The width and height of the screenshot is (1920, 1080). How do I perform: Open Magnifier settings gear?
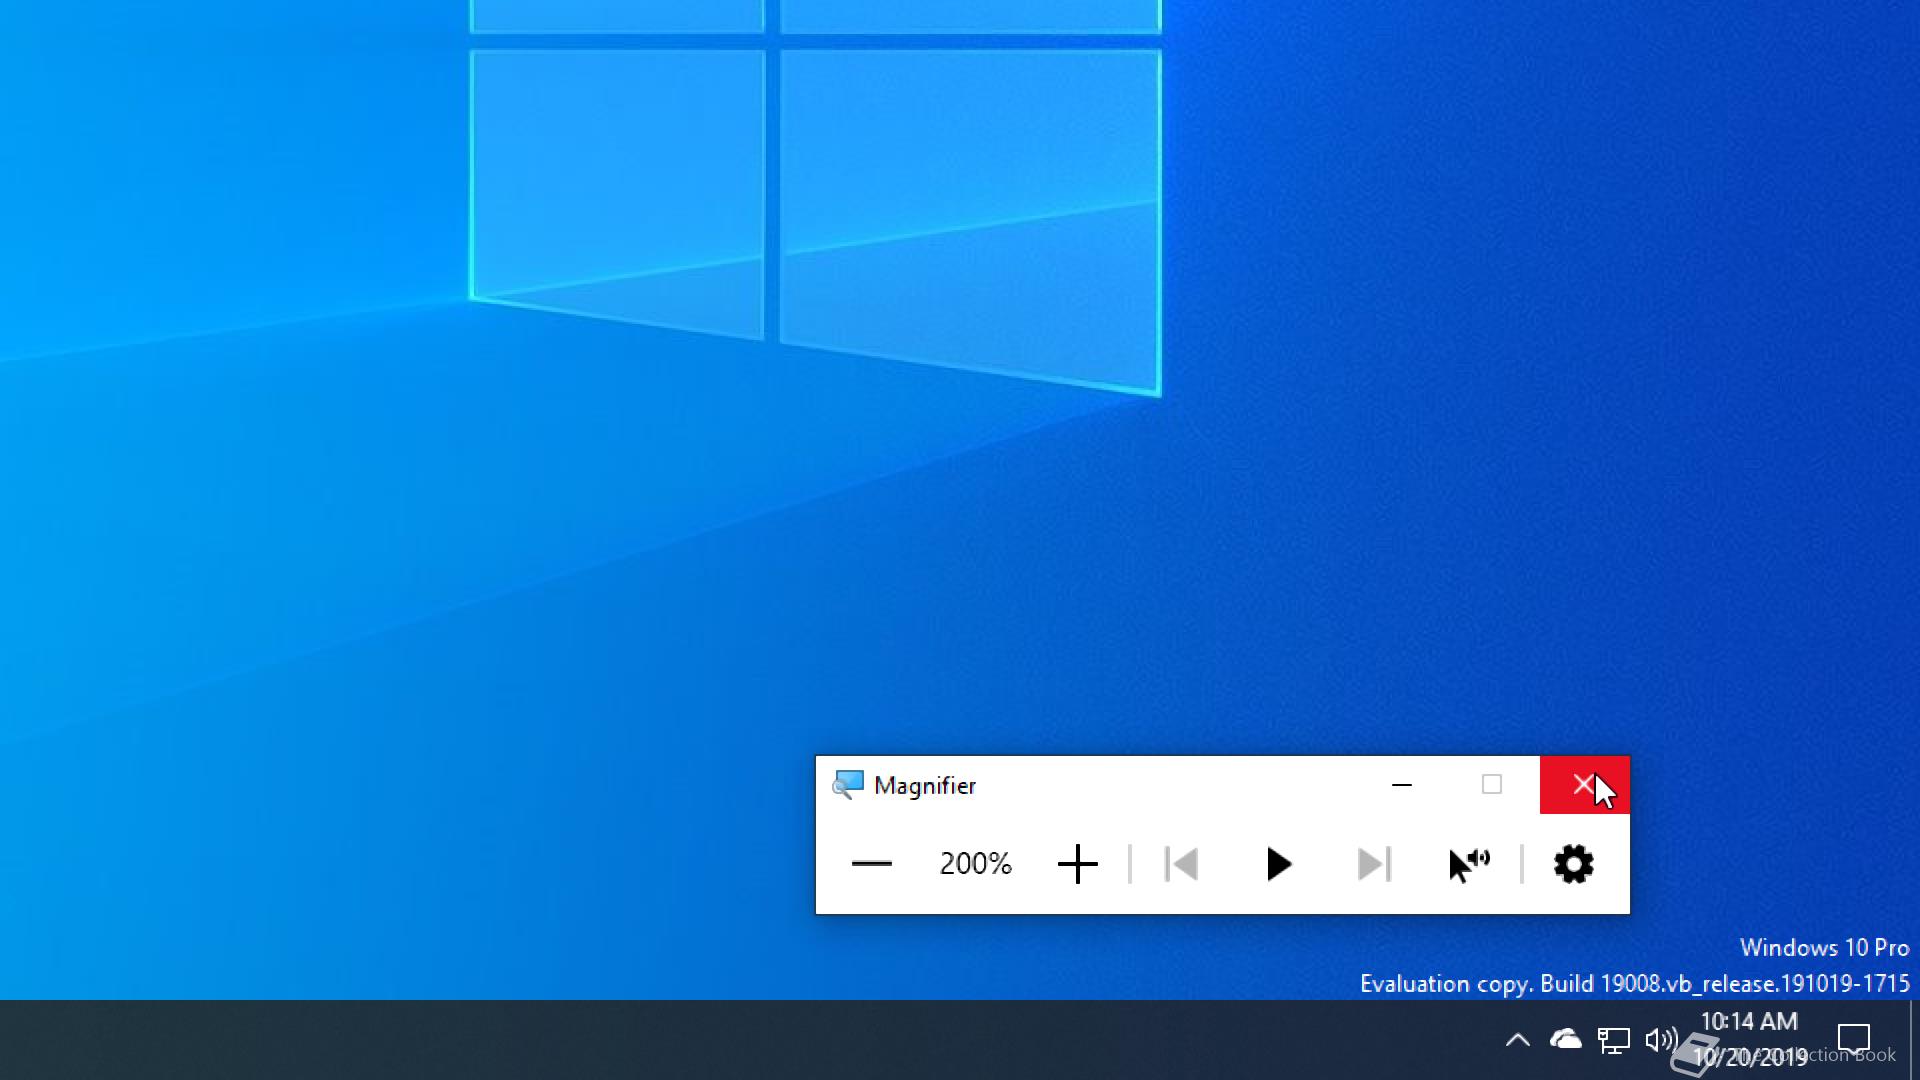tap(1573, 864)
